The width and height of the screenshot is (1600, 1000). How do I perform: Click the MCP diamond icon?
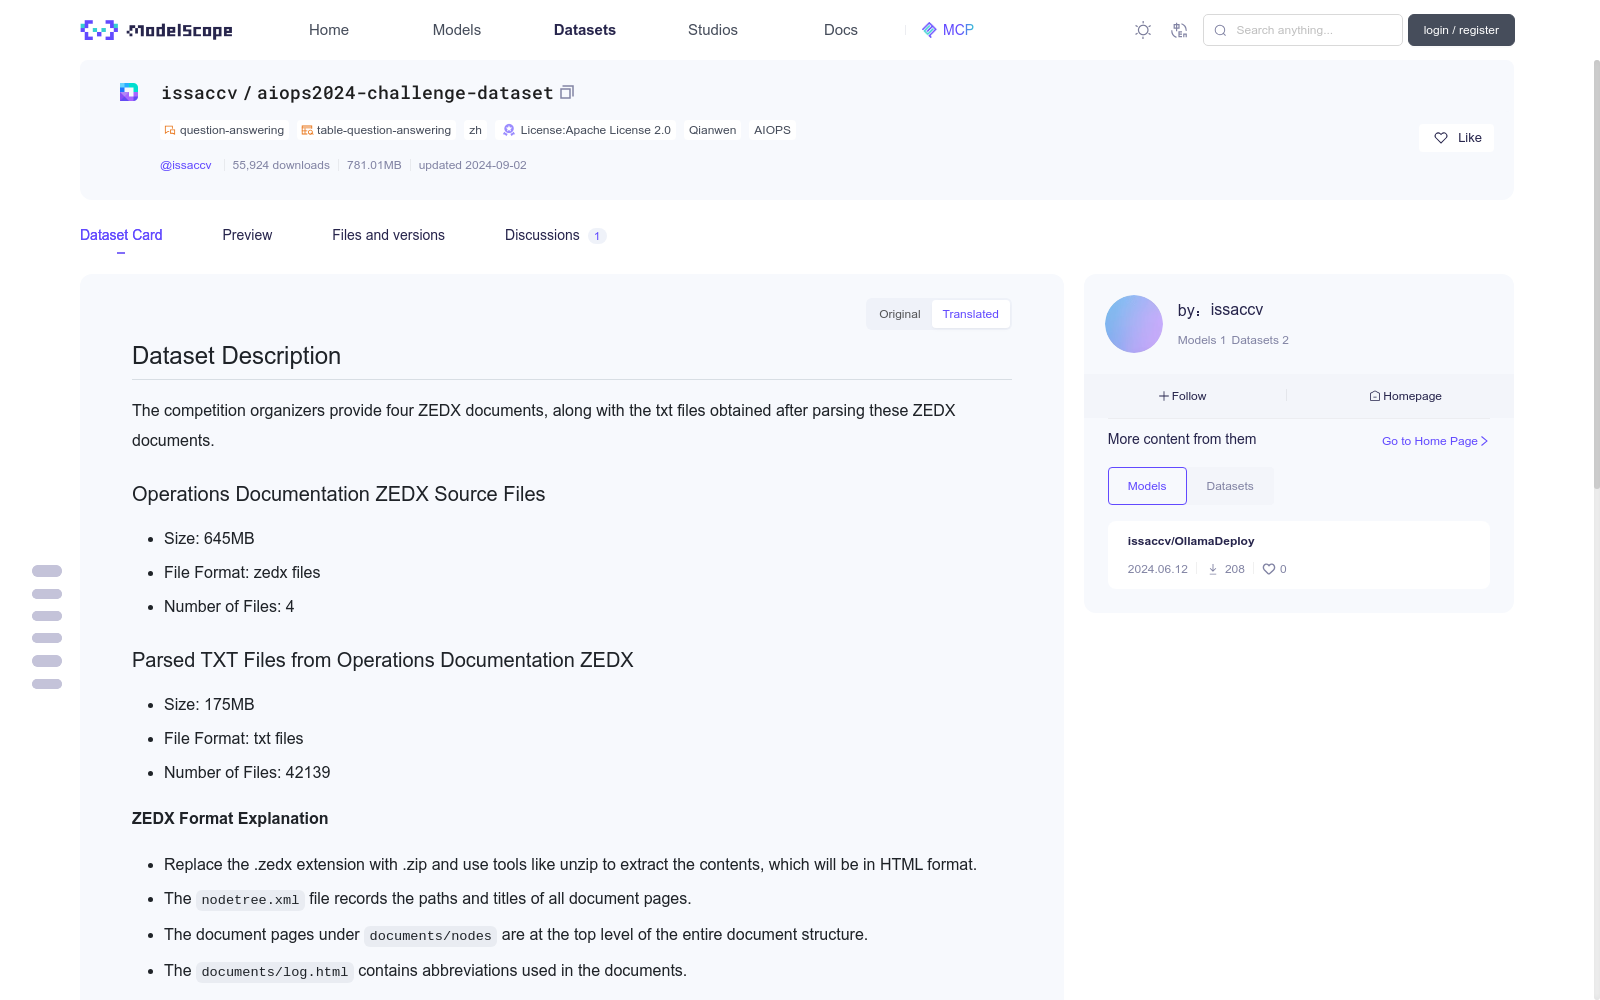click(929, 30)
